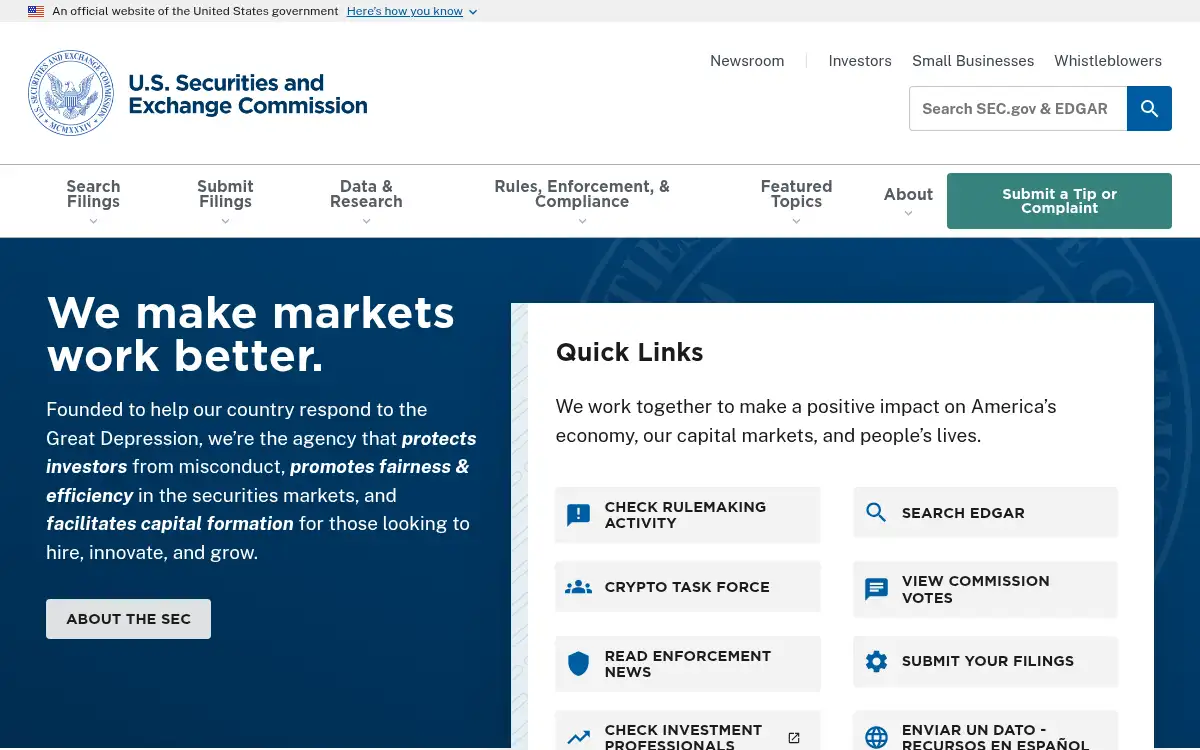1200x750 pixels.
Task: Open the Whistleblowers link
Action: pyautogui.click(x=1108, y=61)
